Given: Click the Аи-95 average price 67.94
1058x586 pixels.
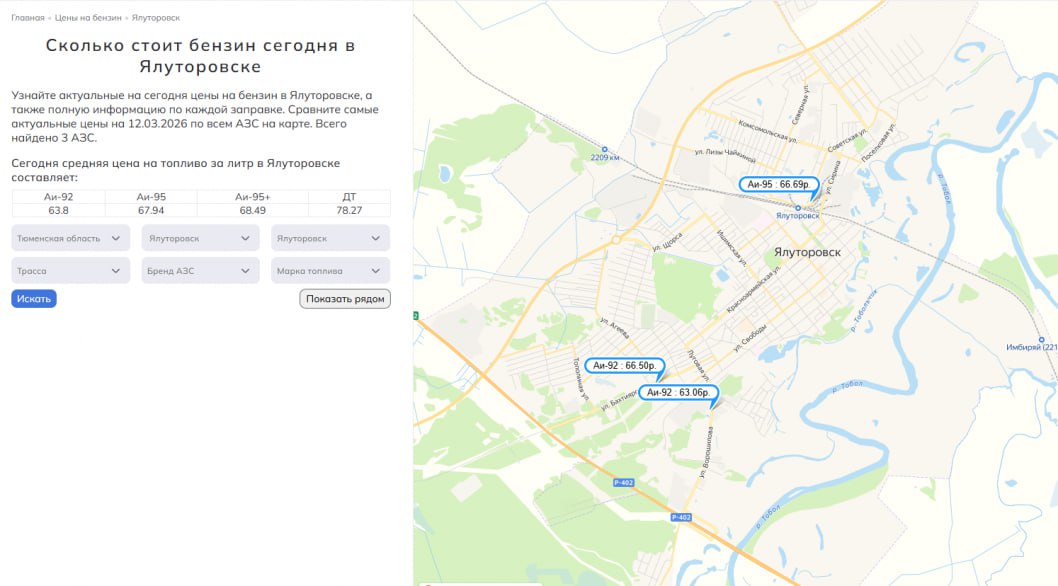Looking at the screenshot, I should (x=151, y=210).
